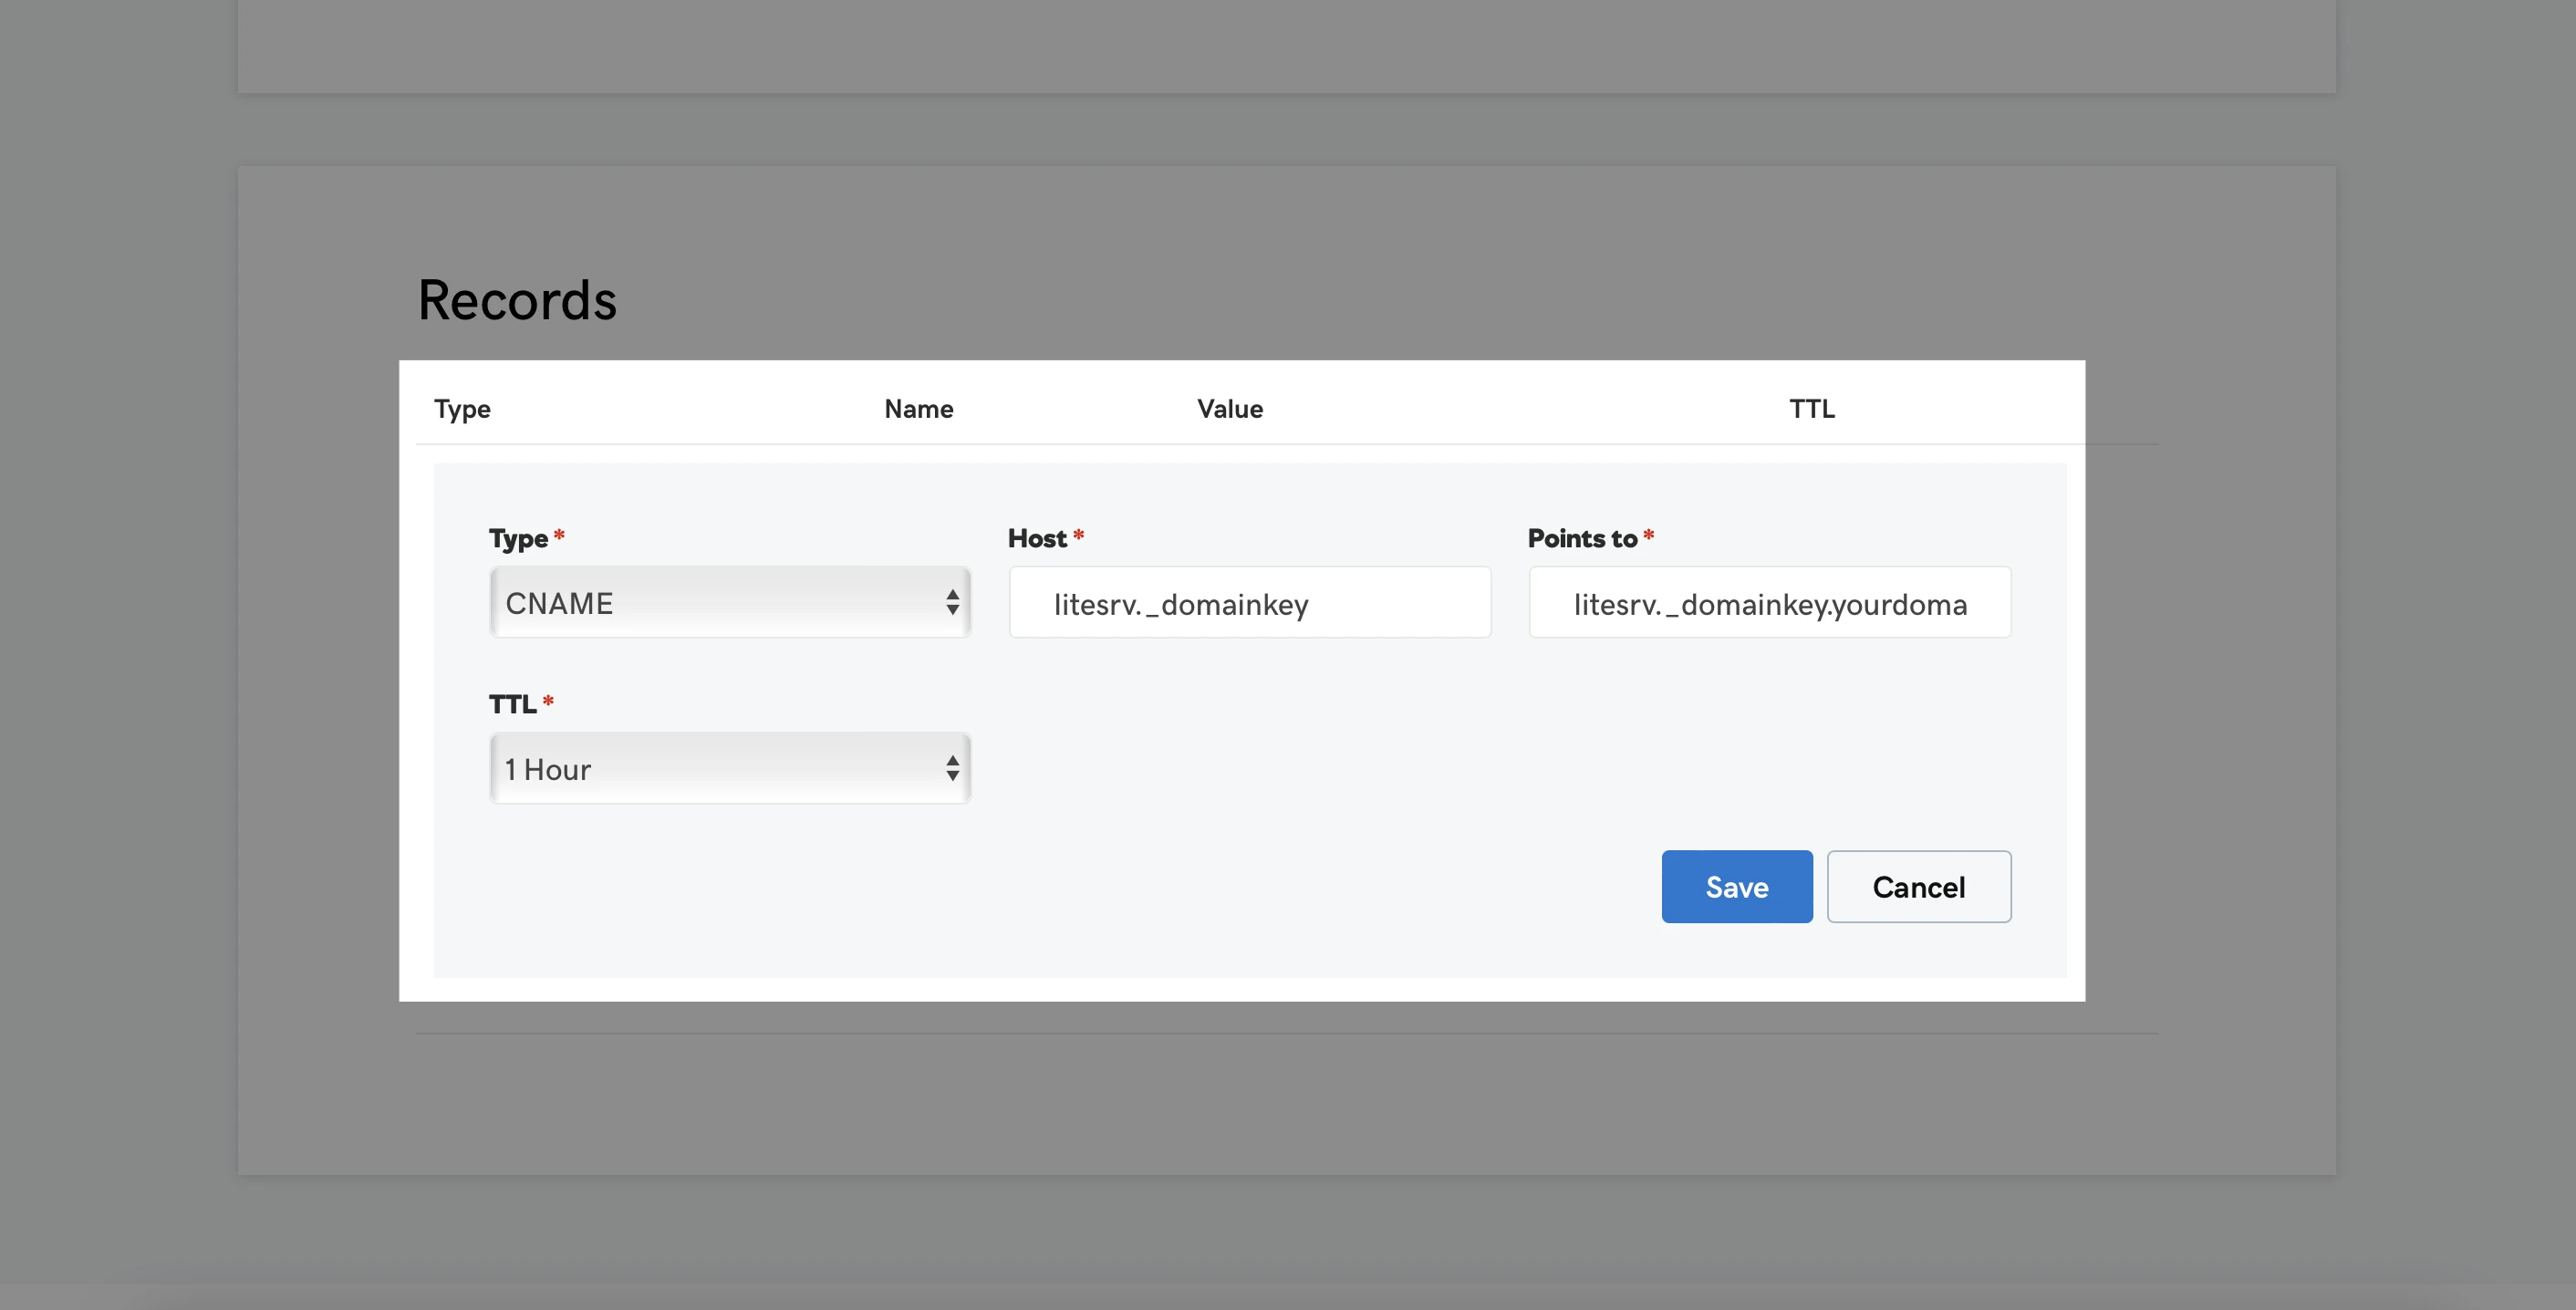Click the Type column header
The height and width of the screenshot is (1310, 2576).
[462, 409]
